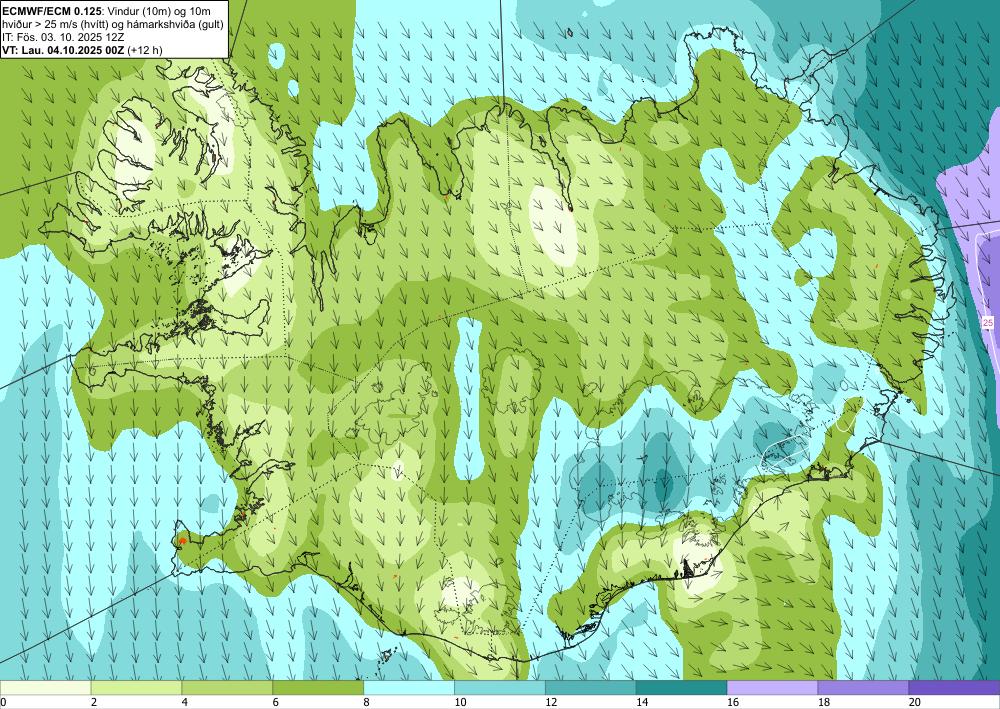The width and height of the screenshot is (1000, 709).
Task: Click the legend value label "0"
Action: coord(3,703)
